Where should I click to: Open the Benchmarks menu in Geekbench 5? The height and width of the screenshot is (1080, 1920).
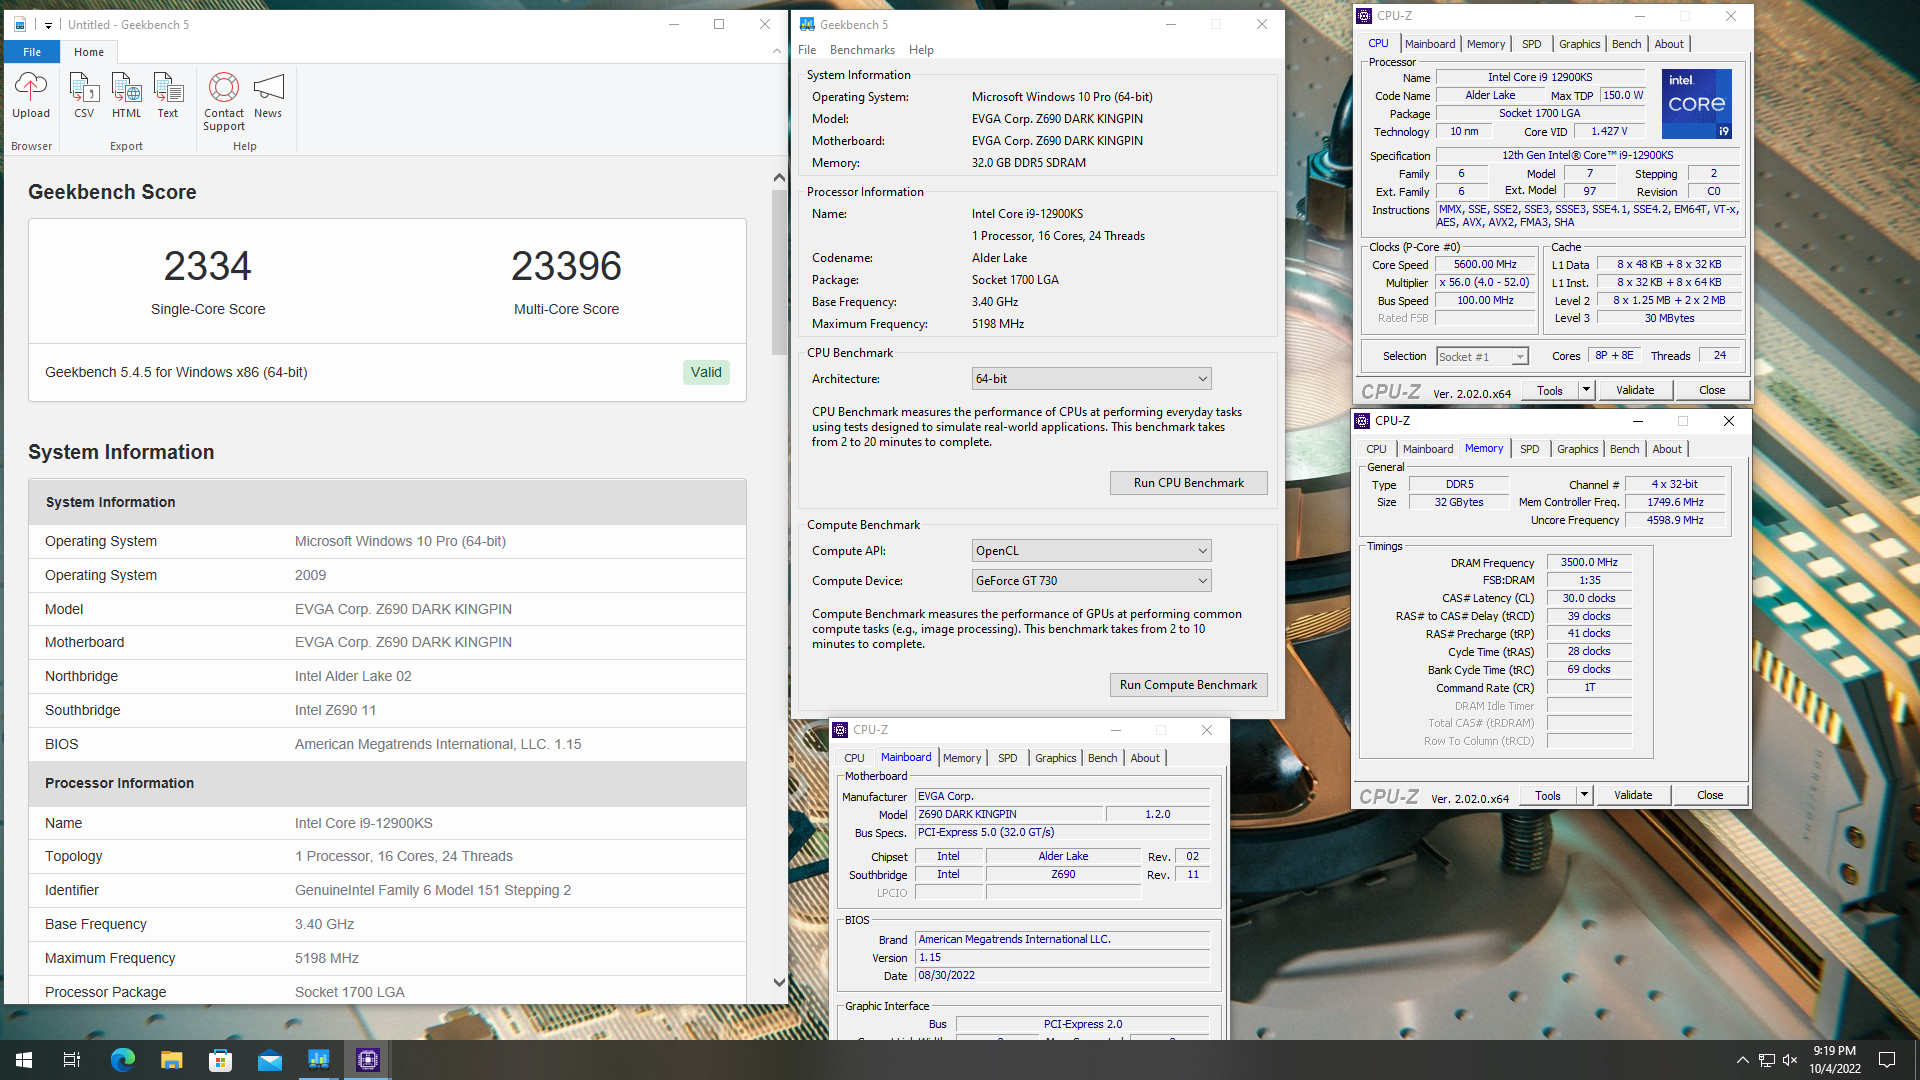pos(862,50)
